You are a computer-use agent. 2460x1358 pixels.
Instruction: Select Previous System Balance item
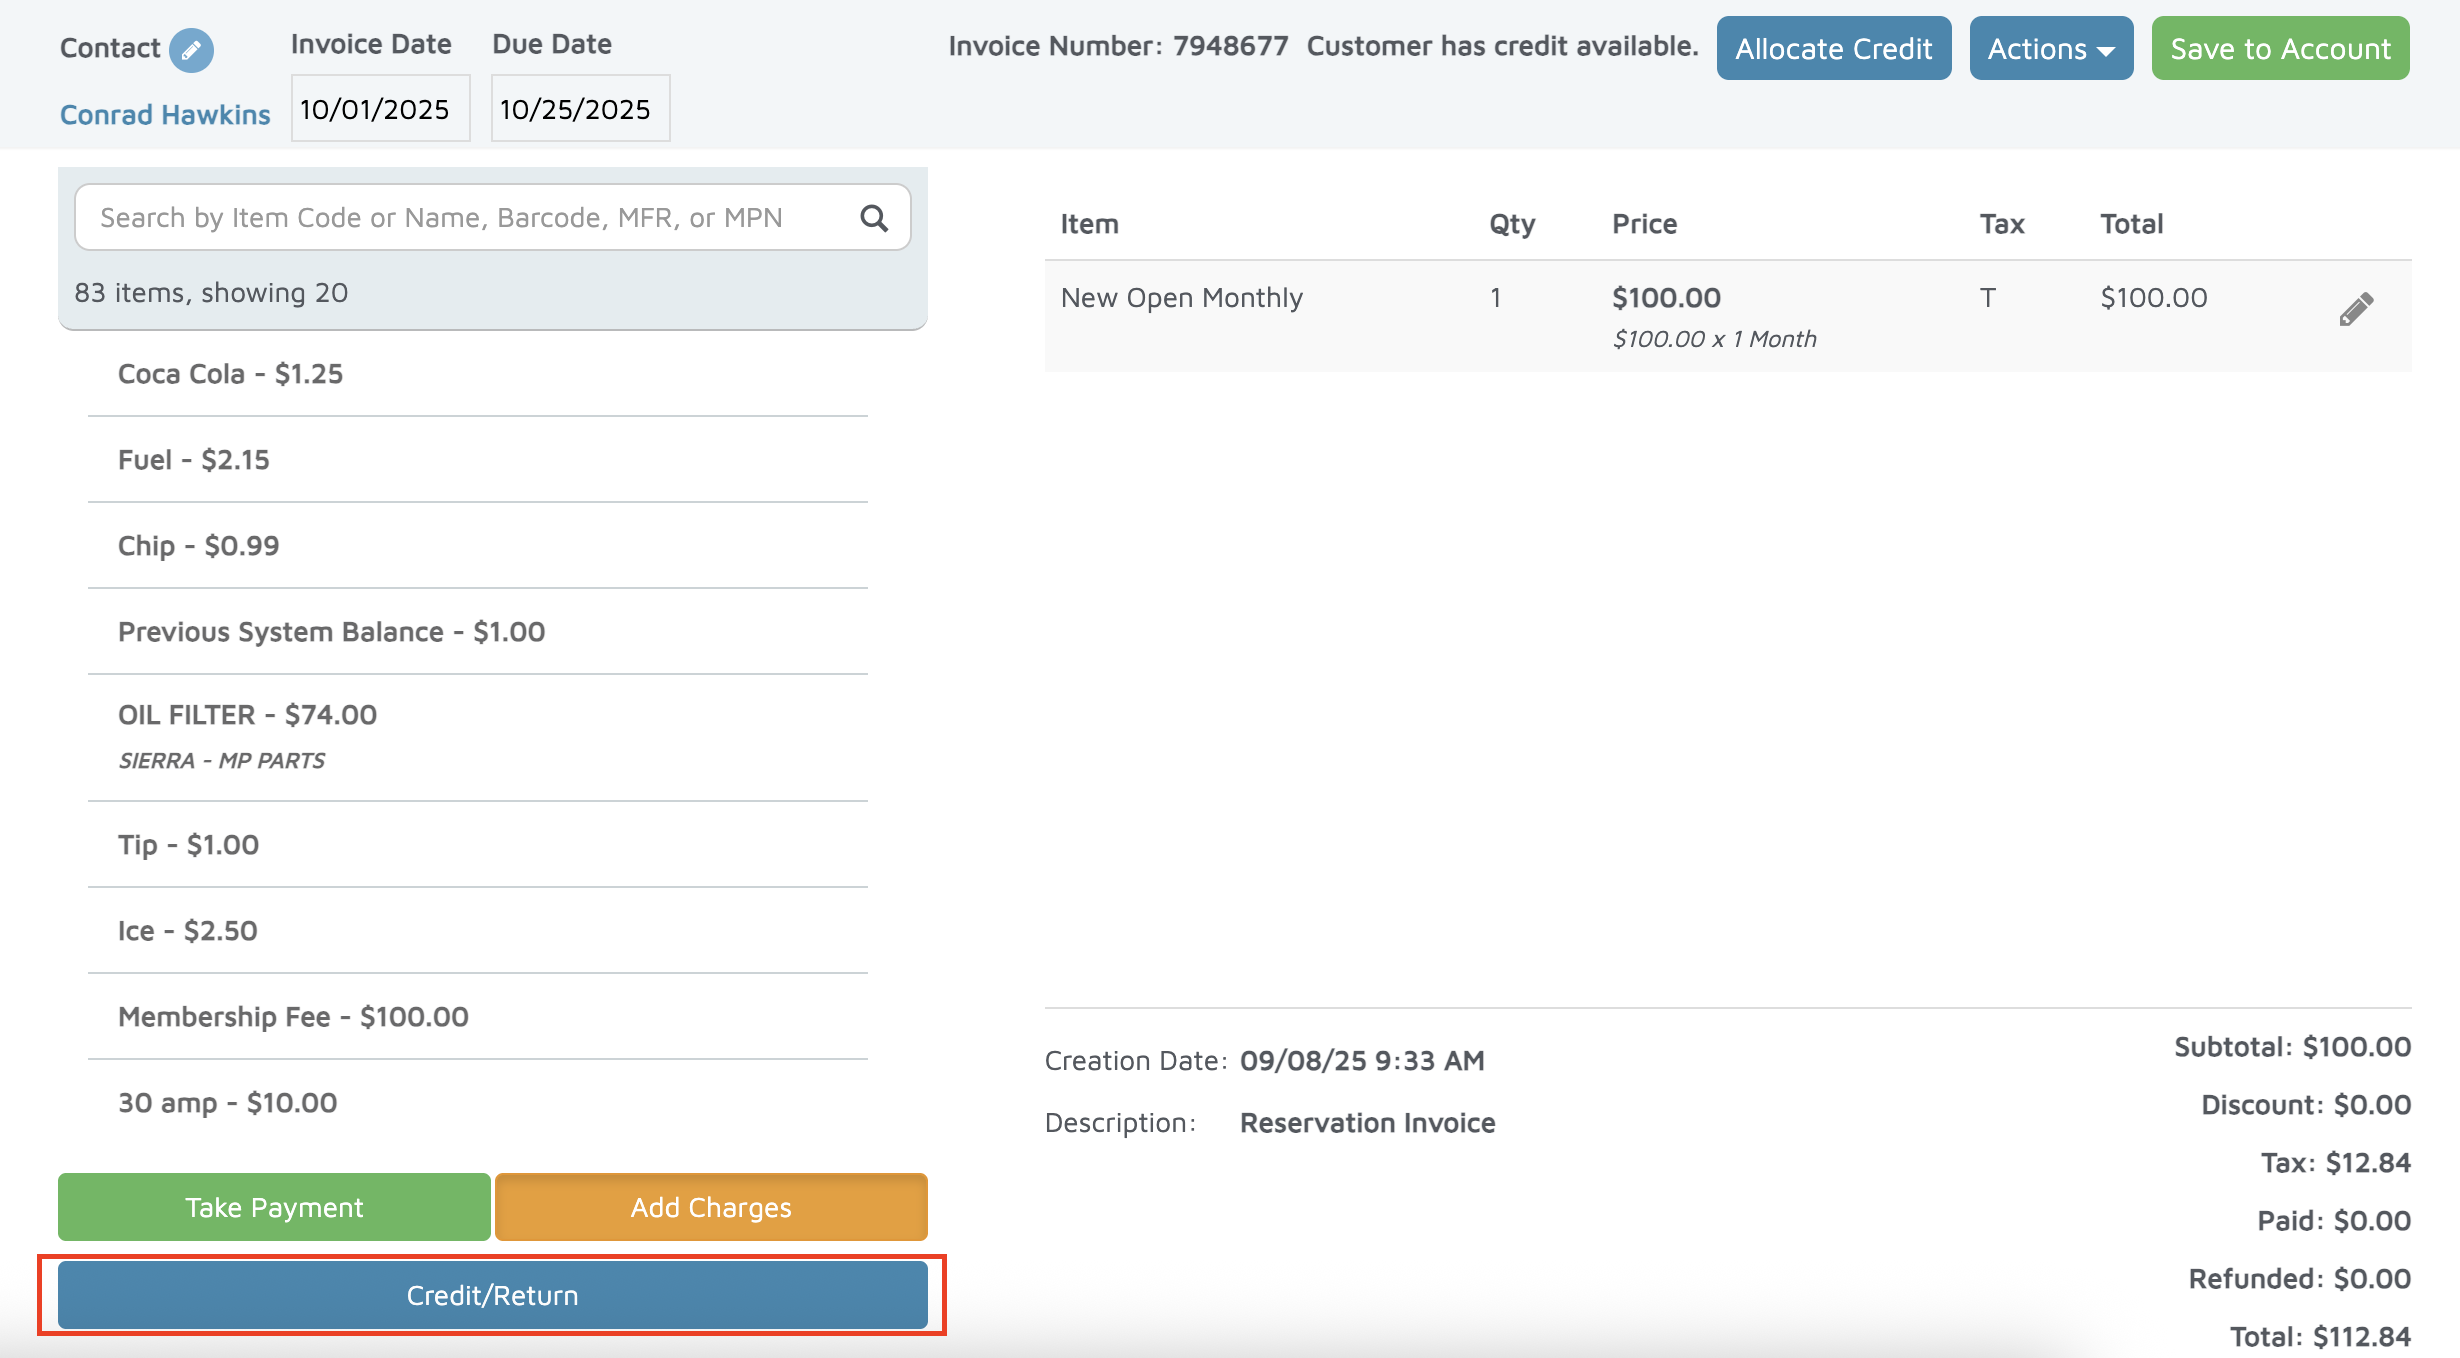pos(331,632)
